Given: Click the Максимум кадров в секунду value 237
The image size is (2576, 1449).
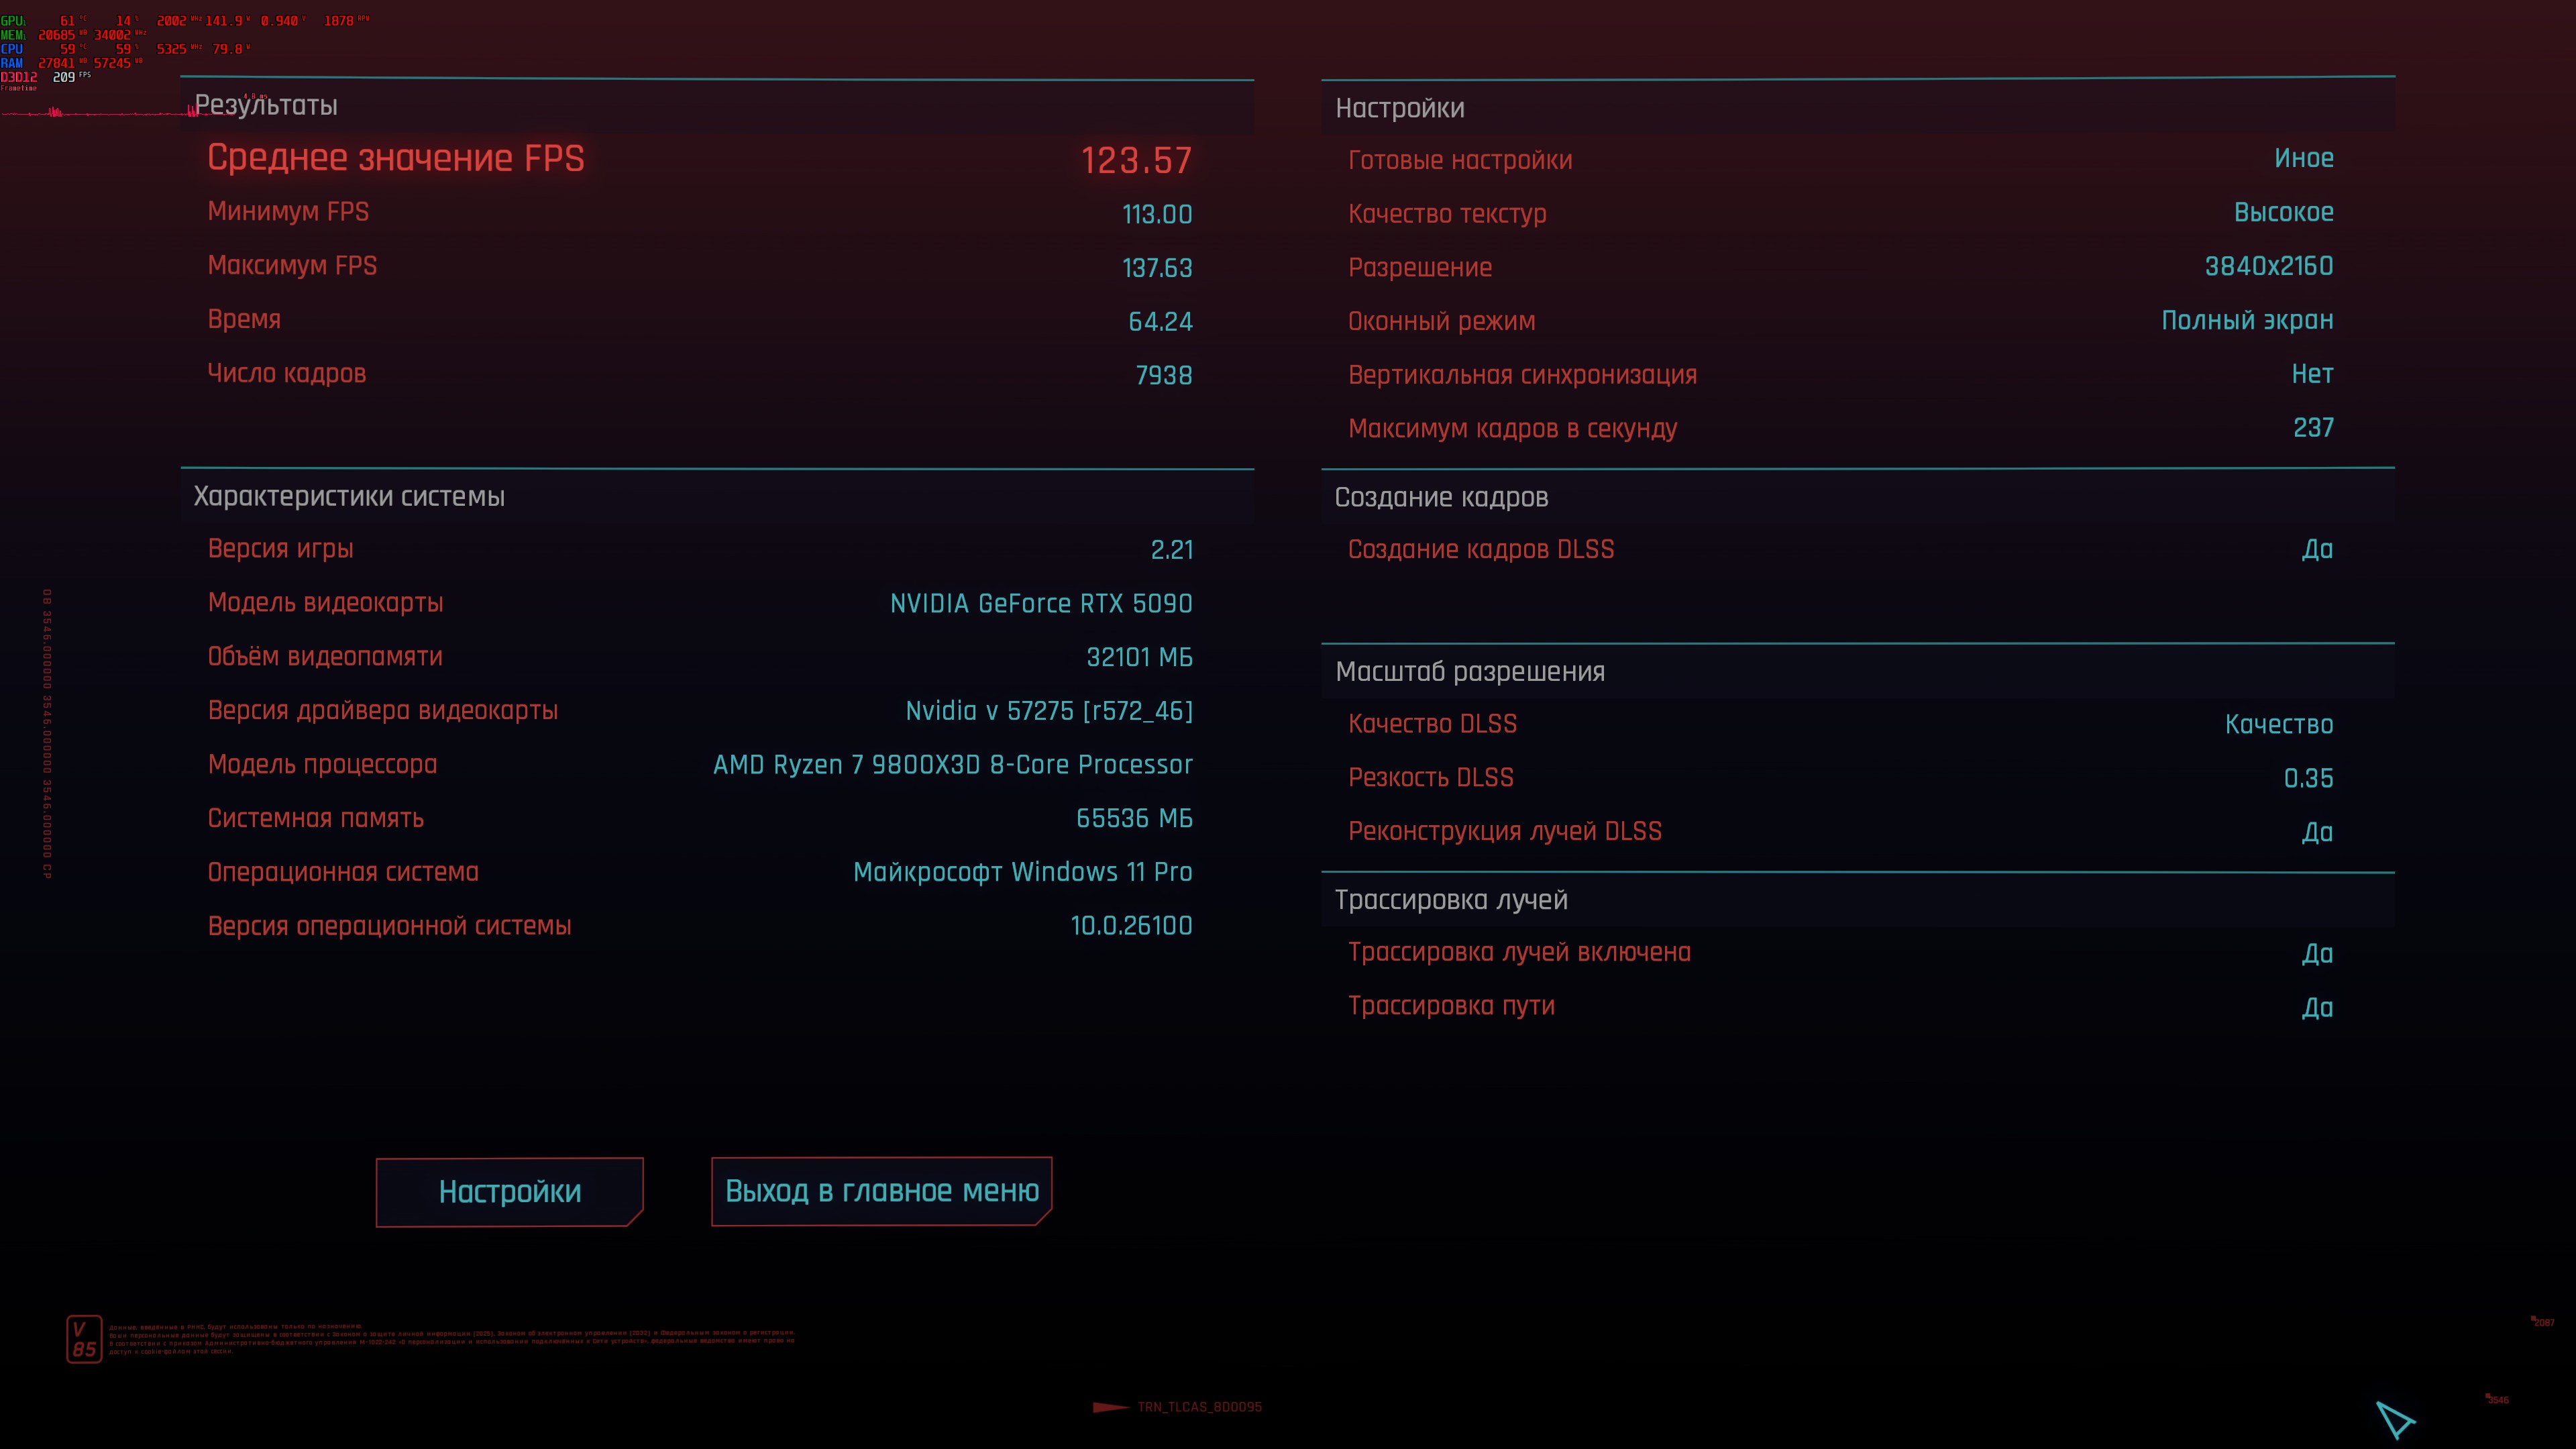Looking at the screenshot, I should (2313, 428).
